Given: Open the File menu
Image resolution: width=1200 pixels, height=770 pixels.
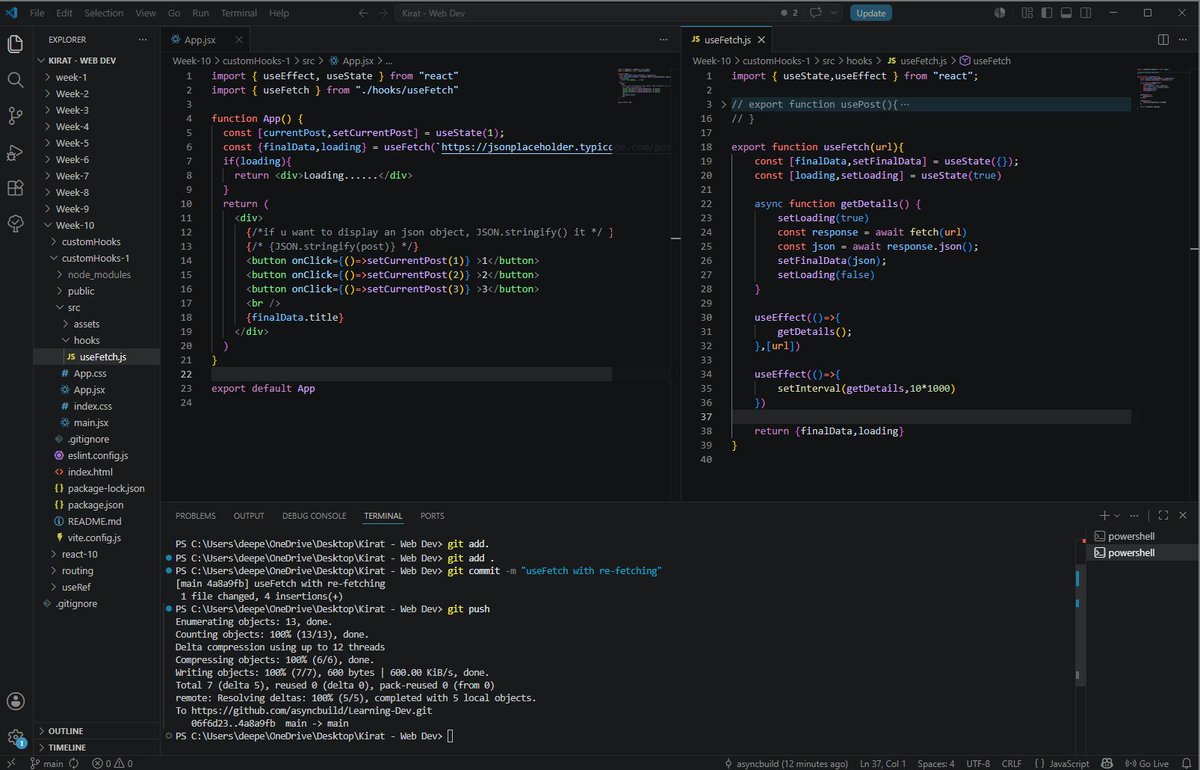Looking at the screenshot, I should tap(37, 13).
